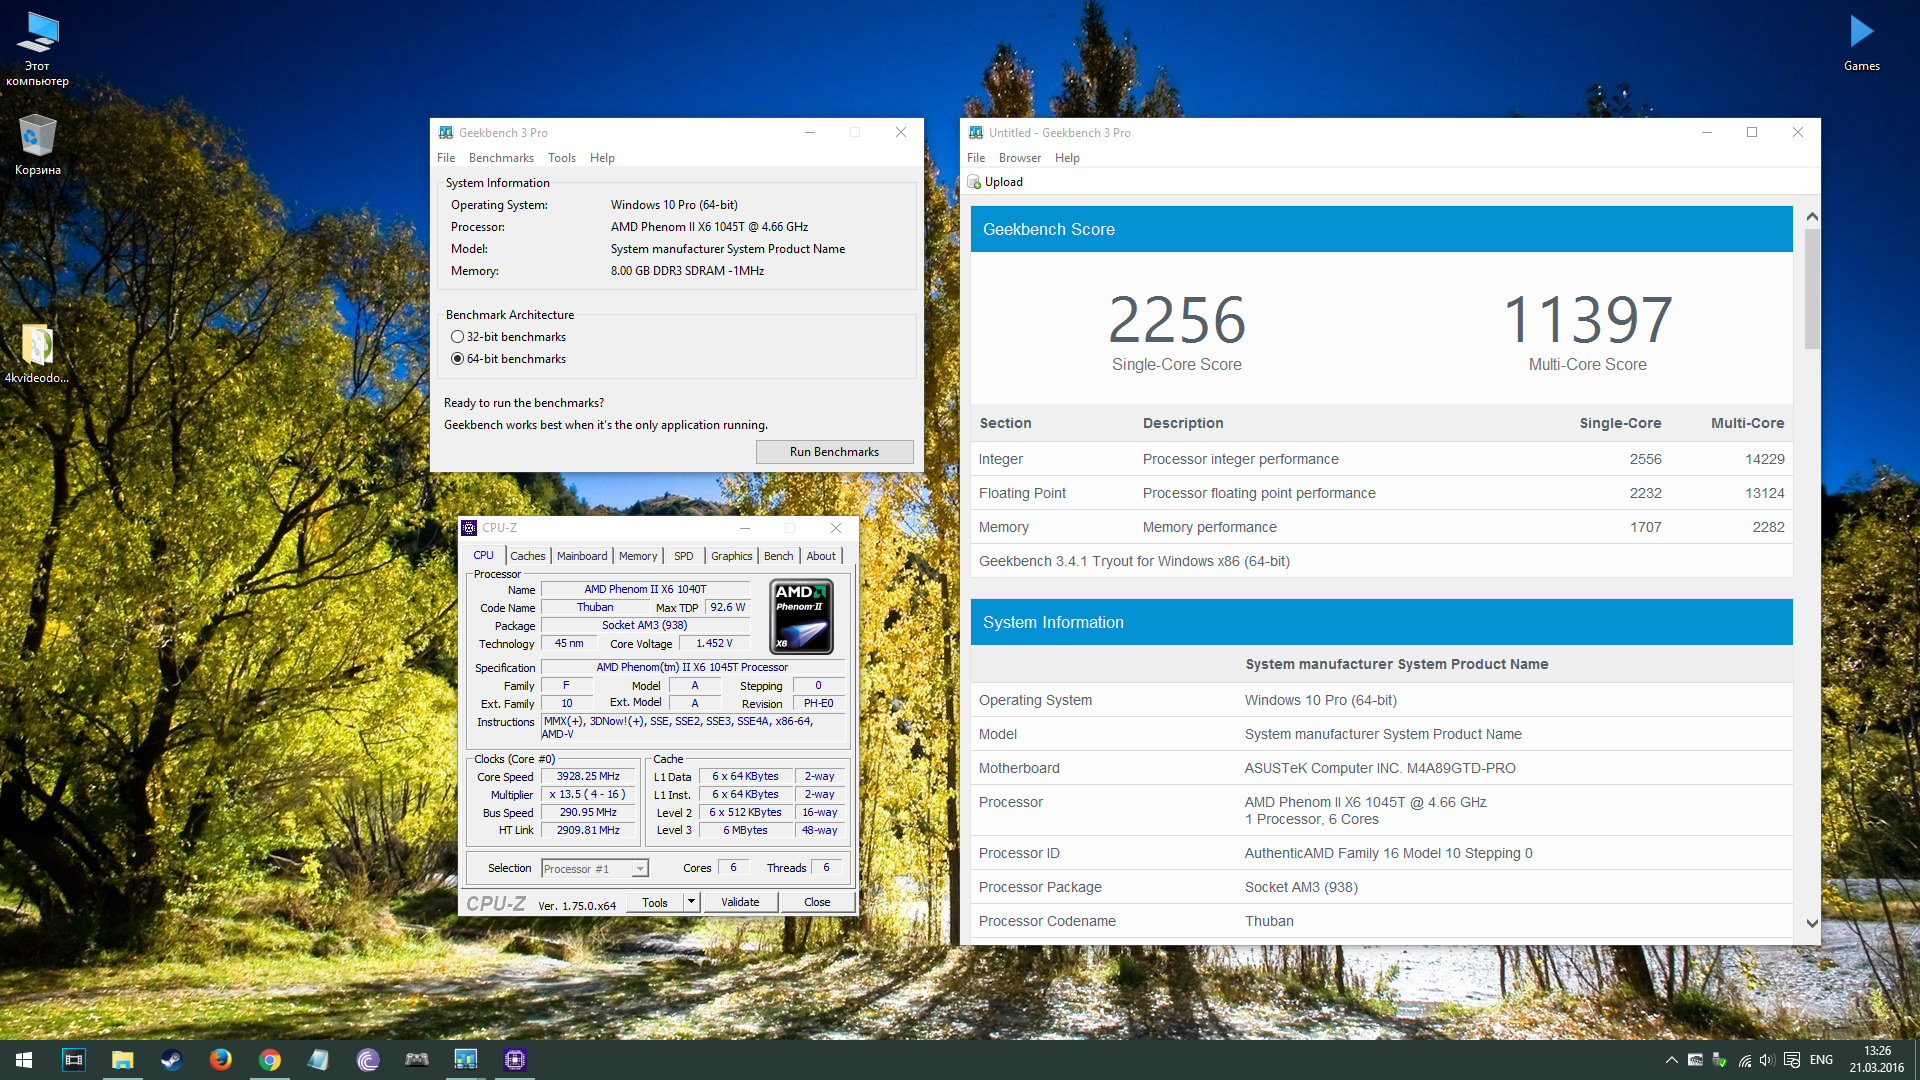The width and height of the screenshot is (1920, 1080).
Task: Open the Processor #1 selection dropdown
Action: click(595, 869)
